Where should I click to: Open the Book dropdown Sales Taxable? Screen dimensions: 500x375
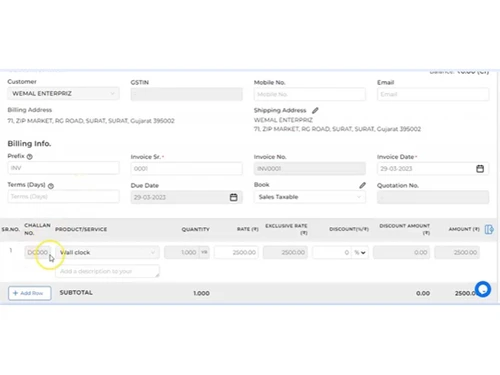(x=310, y=197)
